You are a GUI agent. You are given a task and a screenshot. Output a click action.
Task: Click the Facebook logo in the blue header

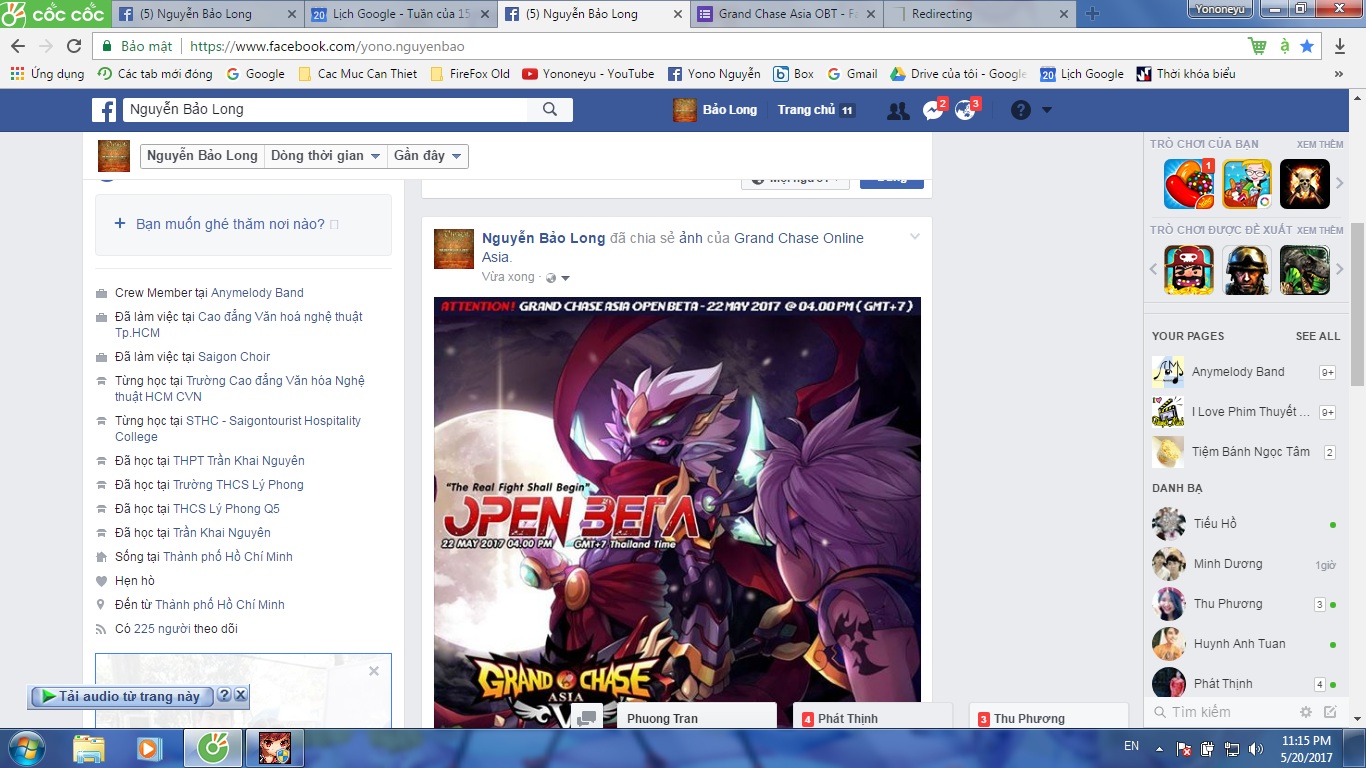tap(104, 110)
